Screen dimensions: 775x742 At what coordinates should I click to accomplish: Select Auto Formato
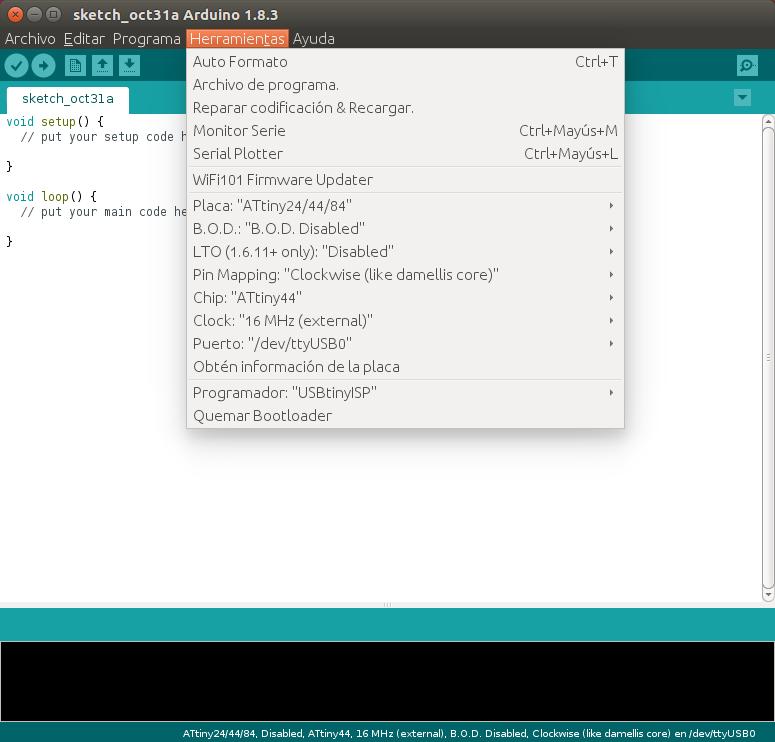tap(405, 62)
